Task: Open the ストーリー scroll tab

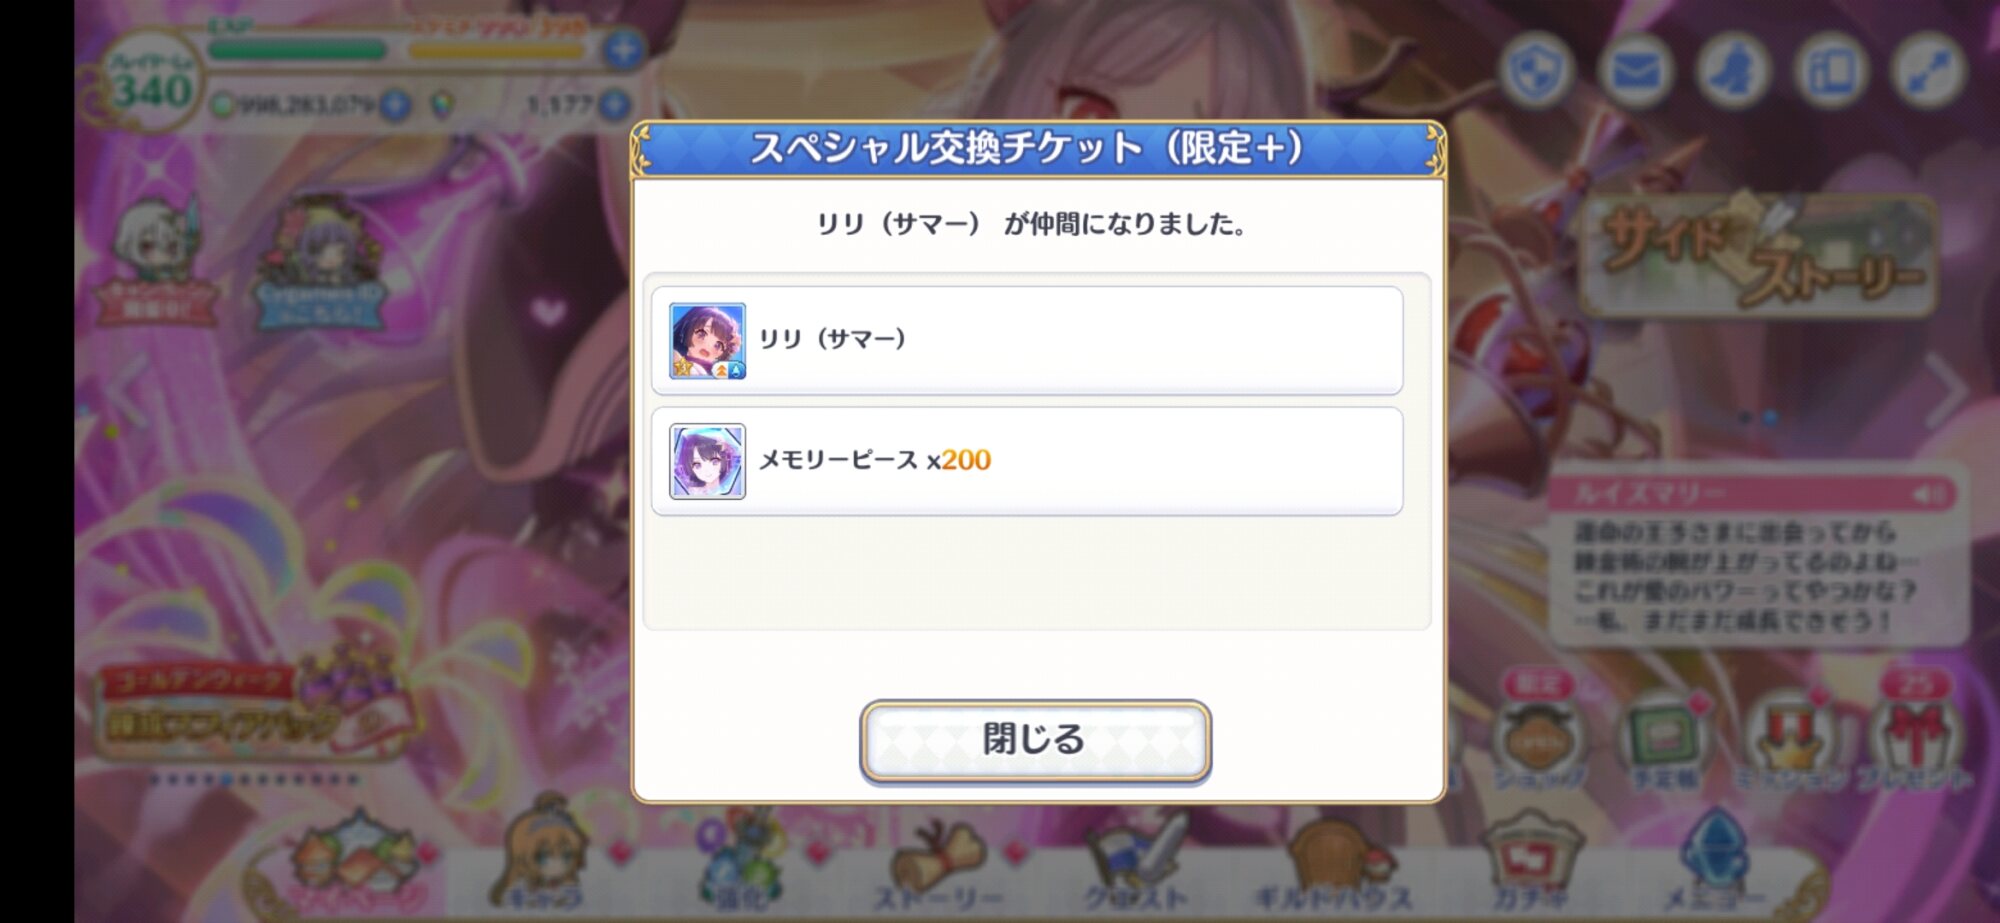Action: 937,860
